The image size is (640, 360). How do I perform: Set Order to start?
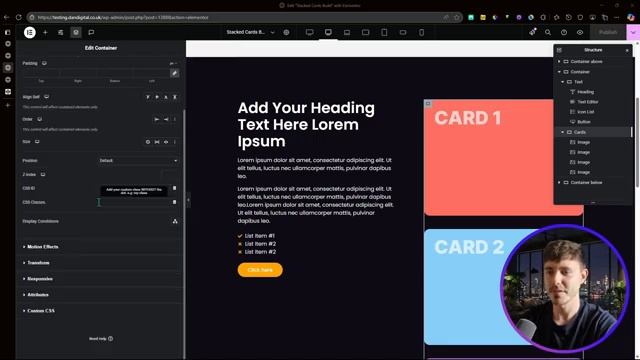157,119
